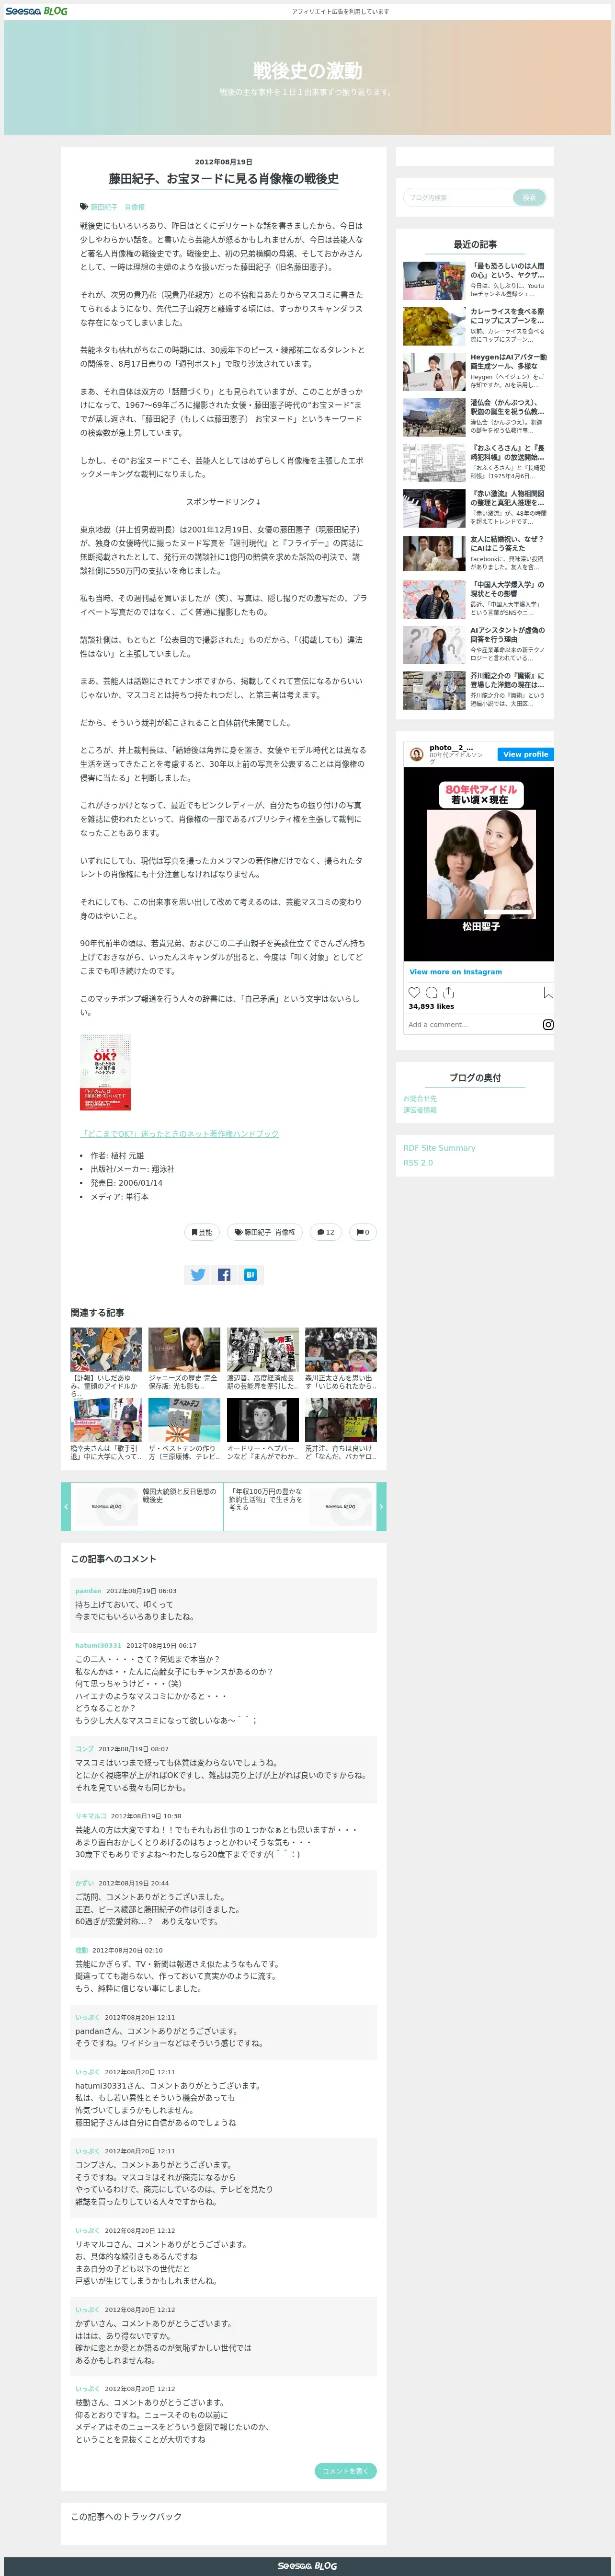Open related article 【訃報】いしだあゆみ thumbnail

(106, 1350)
